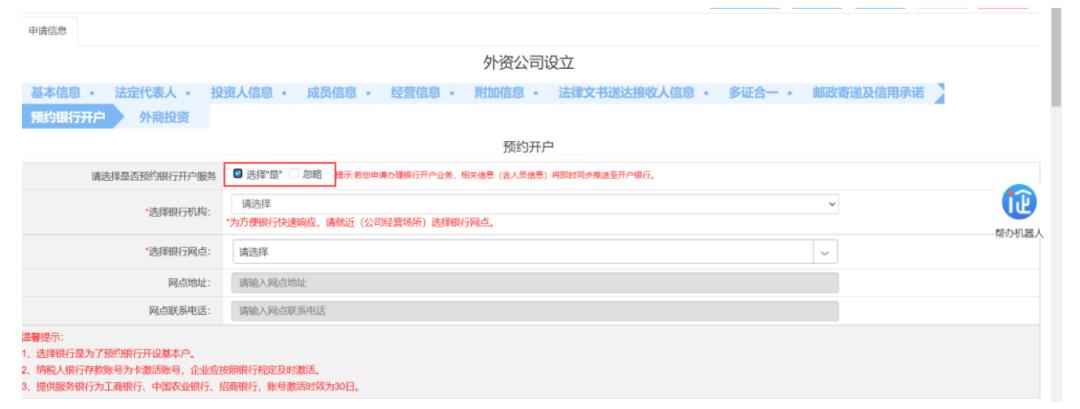Image resolution: width=1080 pixels, height=409 pixels.
Task: Open the 帮办机器人 helper robot icon
Action: click(1019, 203)
